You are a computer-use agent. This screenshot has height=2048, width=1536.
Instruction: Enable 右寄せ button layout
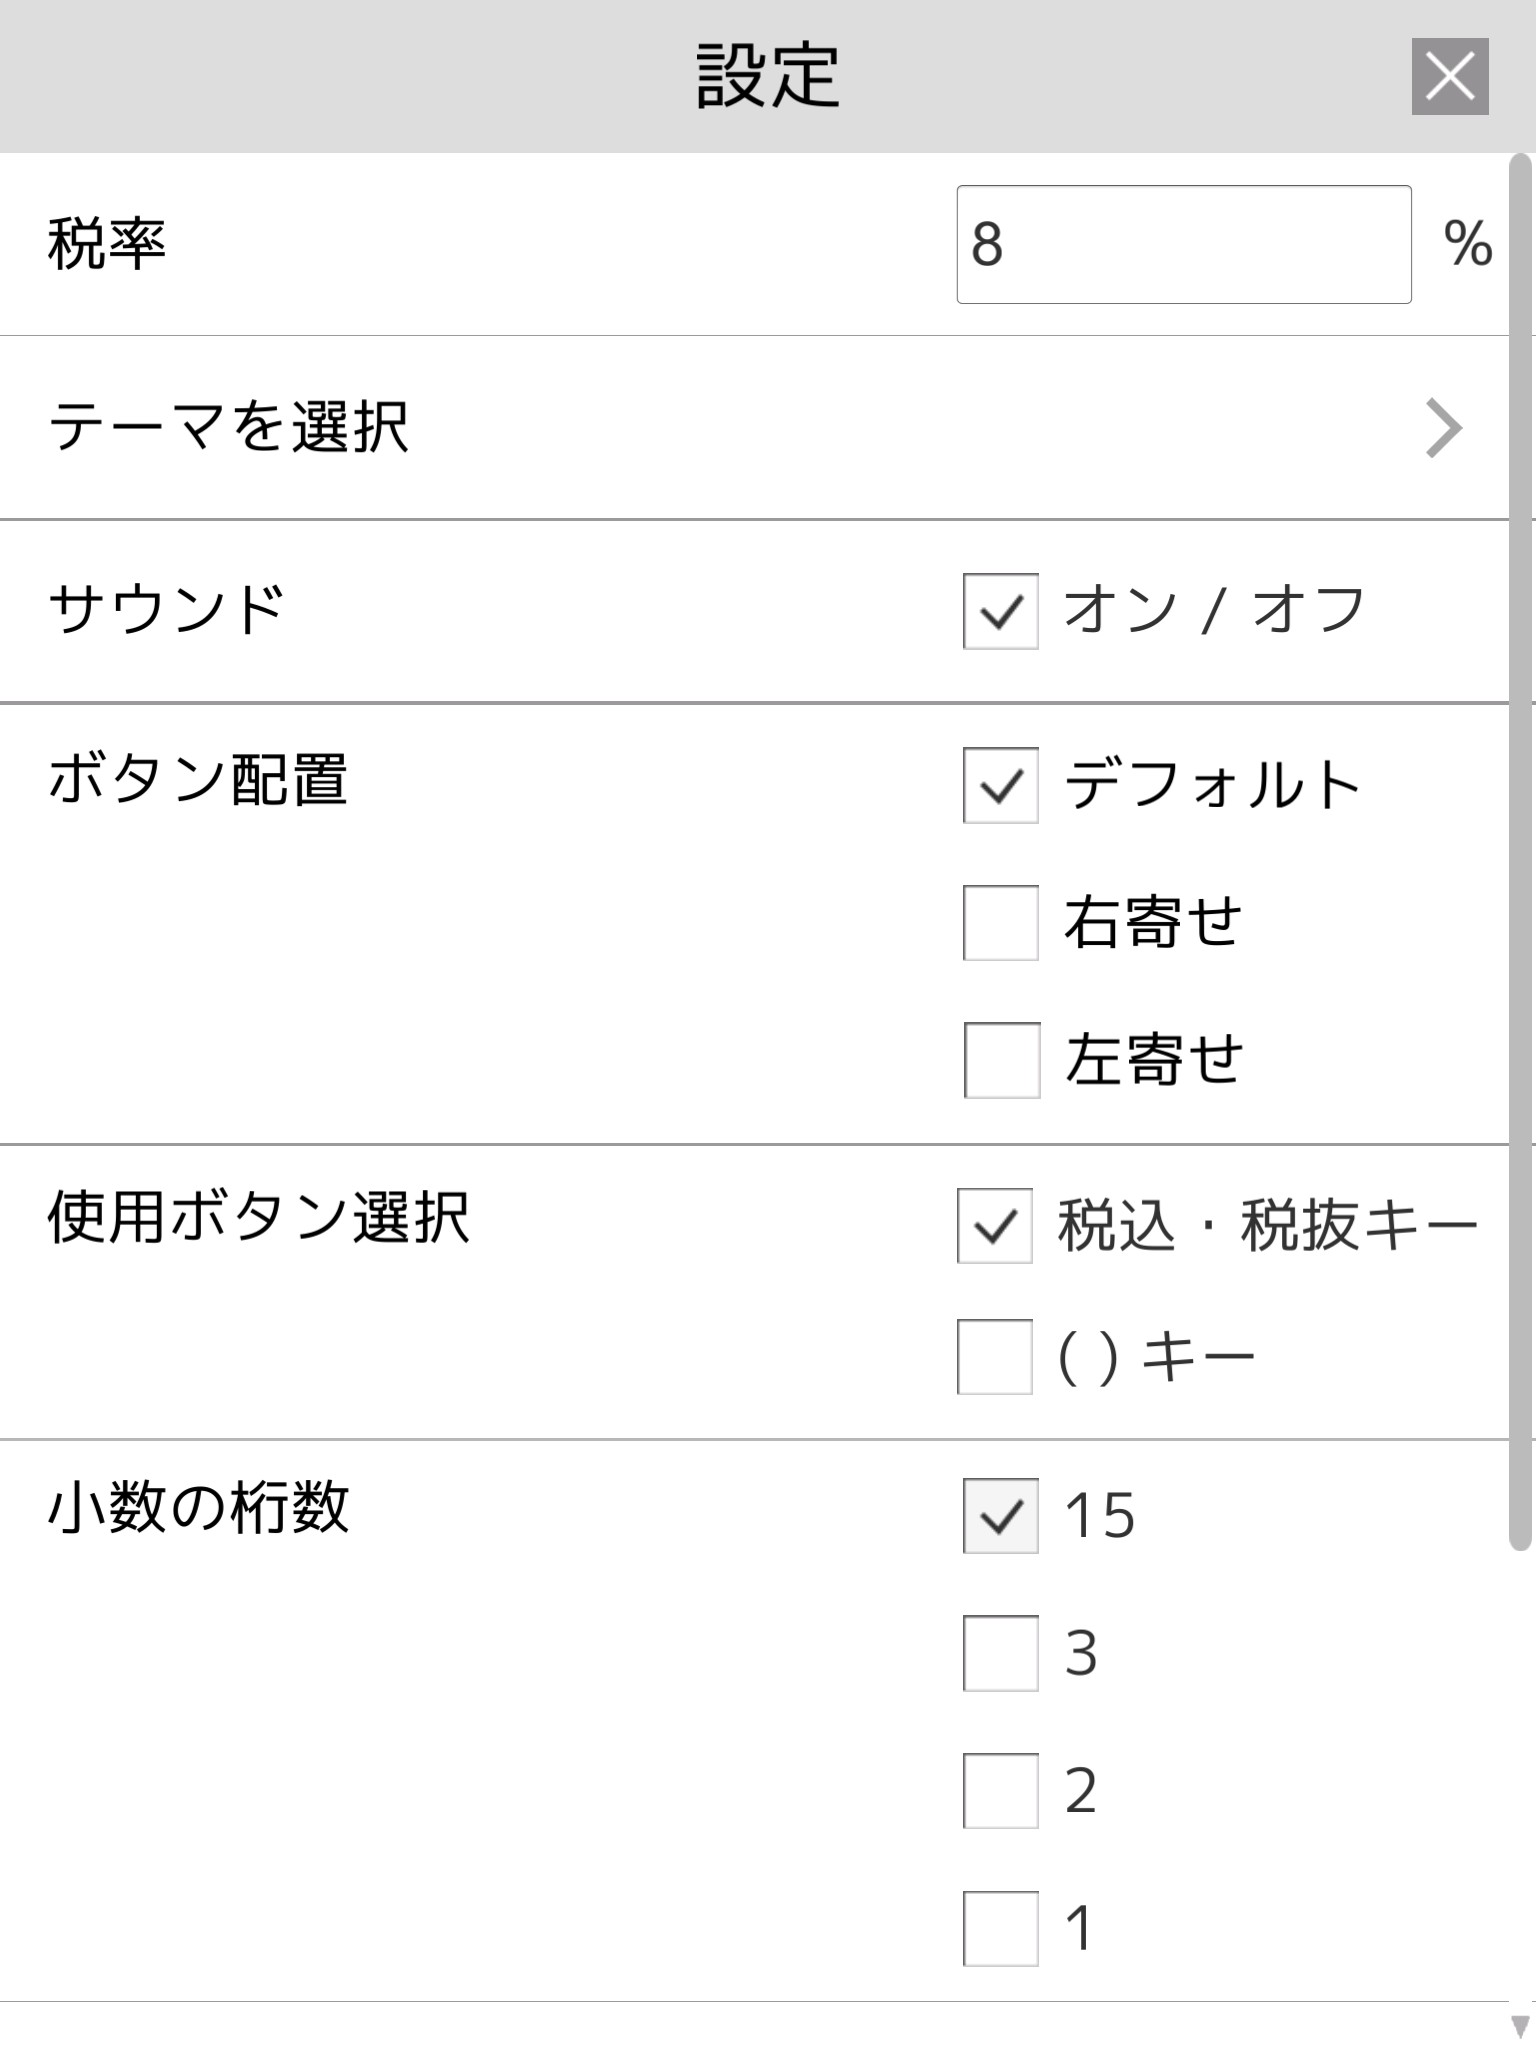point(1000,922)
